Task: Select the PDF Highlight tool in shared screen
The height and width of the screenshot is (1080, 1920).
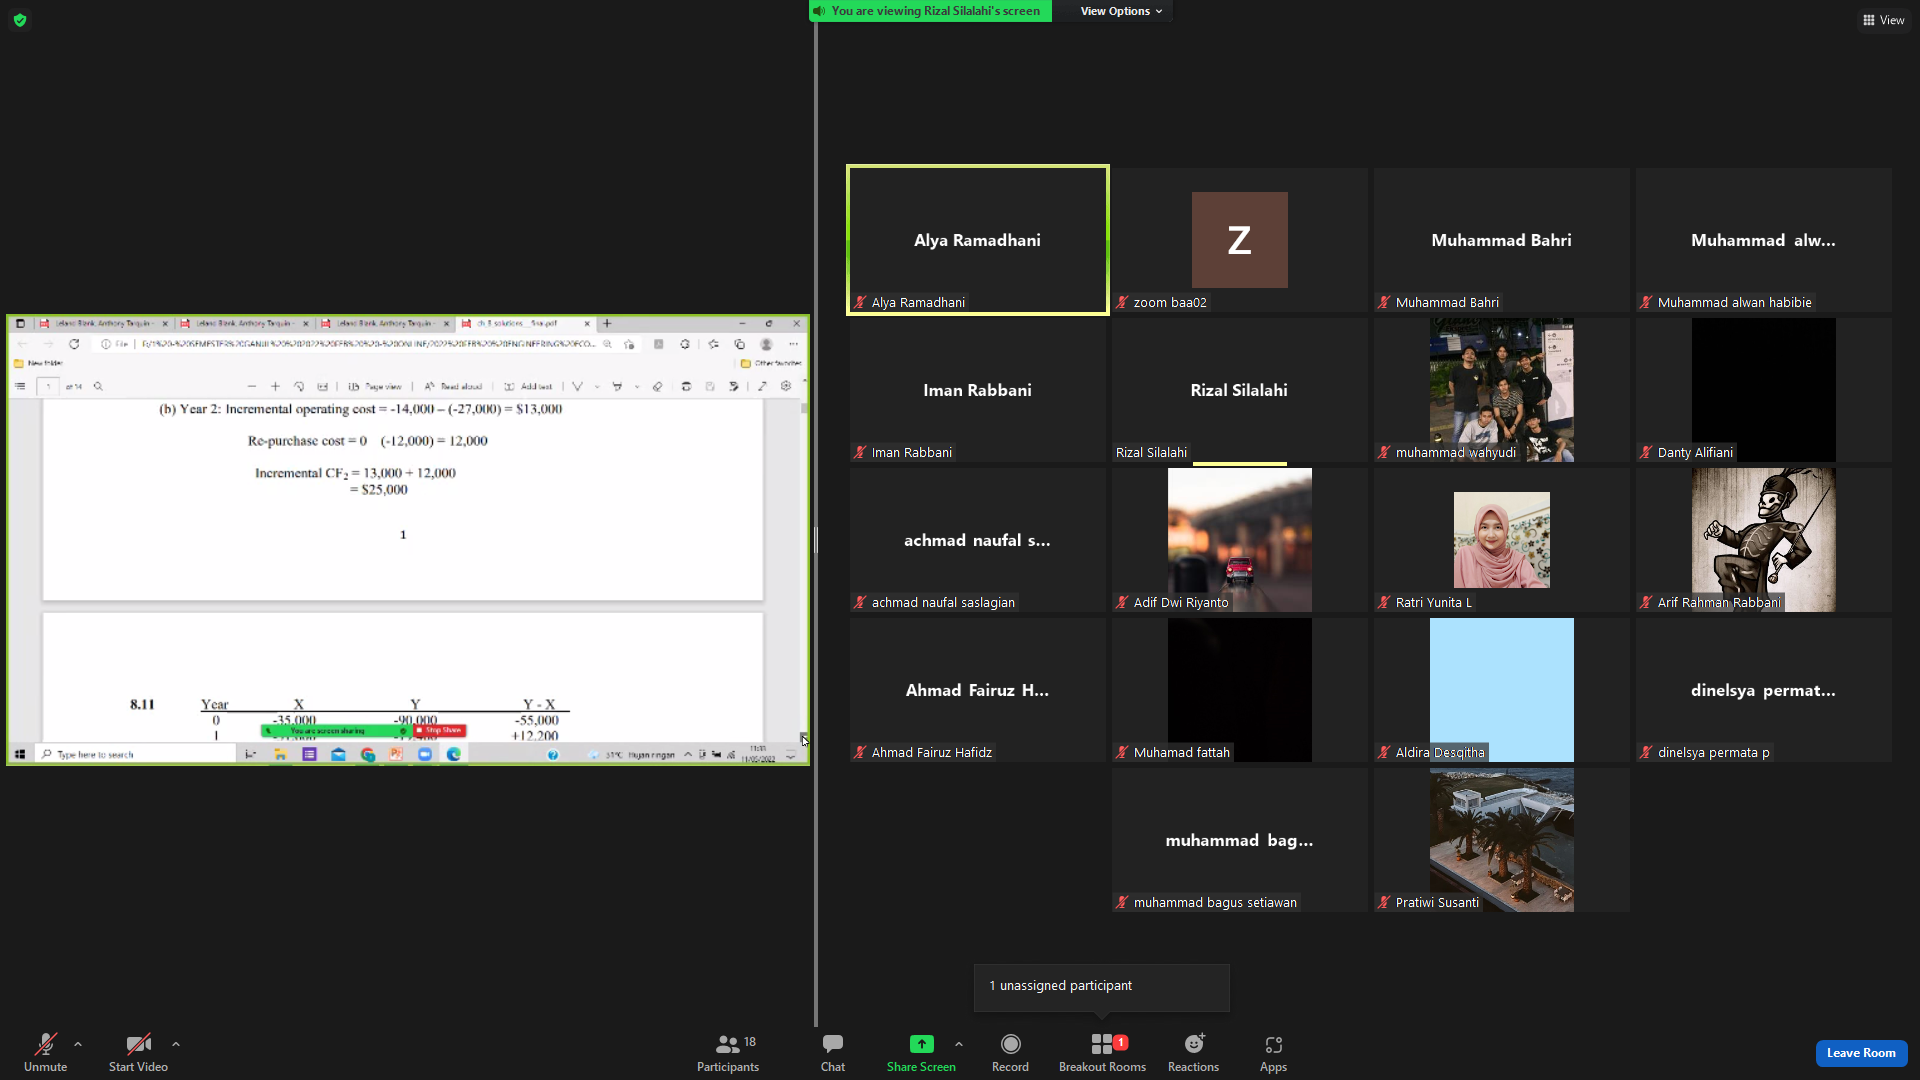Action: 617,387
